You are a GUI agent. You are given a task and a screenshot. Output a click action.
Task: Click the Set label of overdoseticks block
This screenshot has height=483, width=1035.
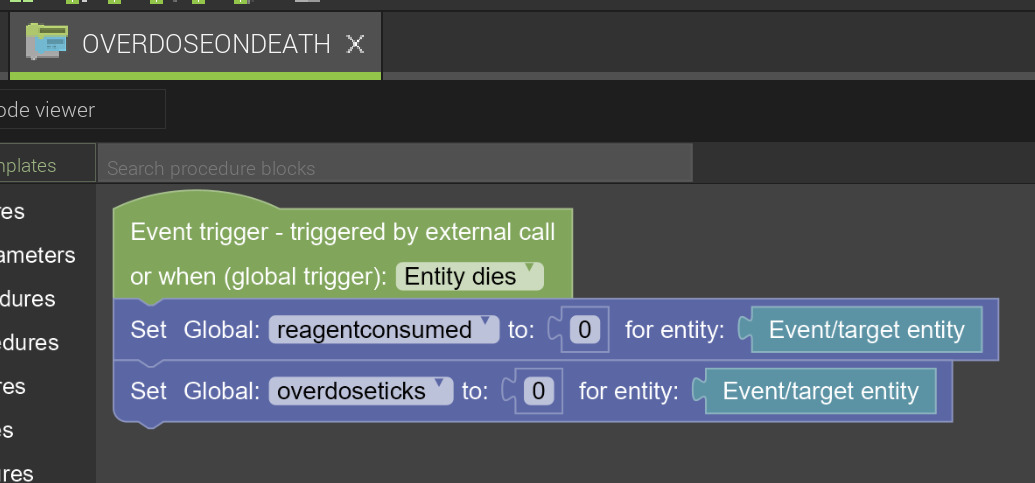pyautogui.click(x=149, y=391)
